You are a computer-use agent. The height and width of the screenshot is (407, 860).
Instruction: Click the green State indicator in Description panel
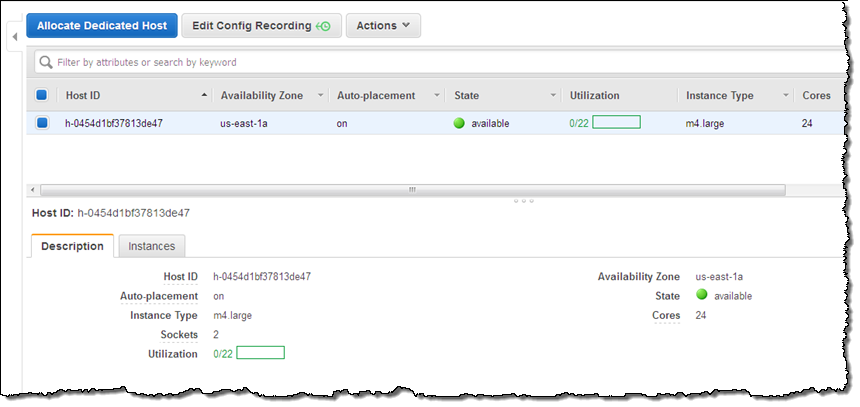pos(701,295)
